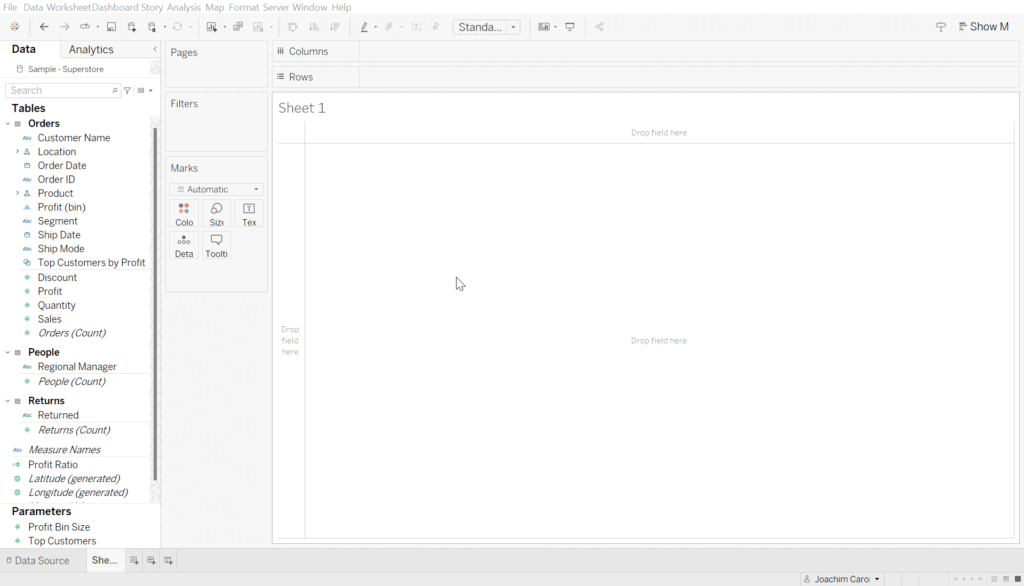Viewport: 1024px width, 586px height.
Task: Click the filter icon beside Search box
Action: coord(127,91)
